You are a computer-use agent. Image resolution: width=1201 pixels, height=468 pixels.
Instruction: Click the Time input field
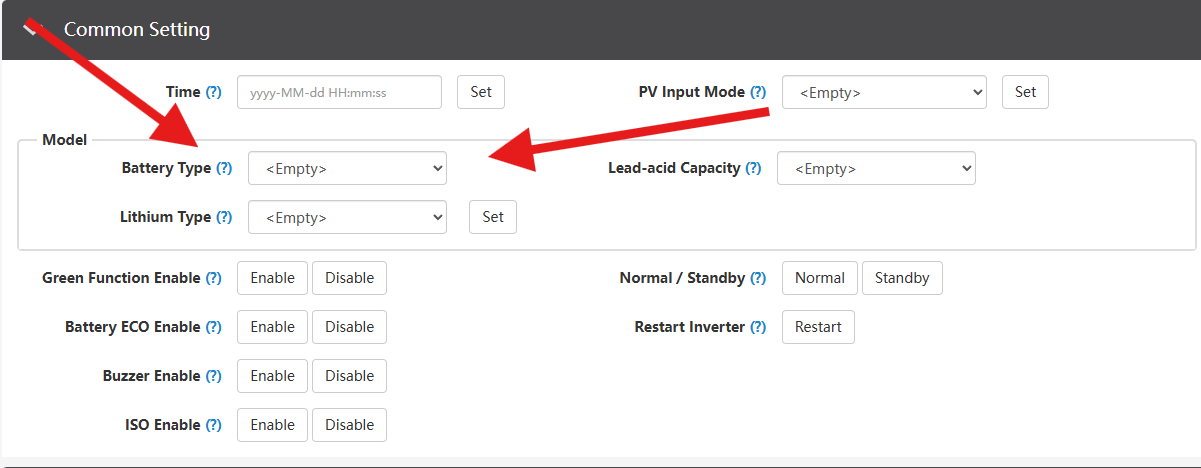[x=339, y=92]
